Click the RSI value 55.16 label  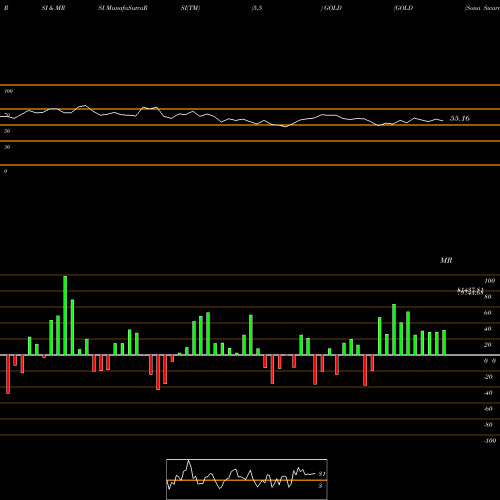point(460,118)
